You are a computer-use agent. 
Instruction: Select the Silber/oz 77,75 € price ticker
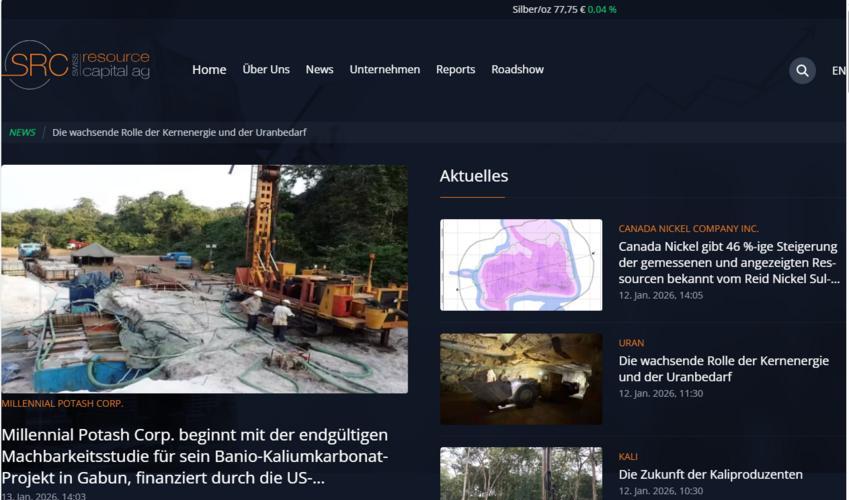[x=548, y=9]
